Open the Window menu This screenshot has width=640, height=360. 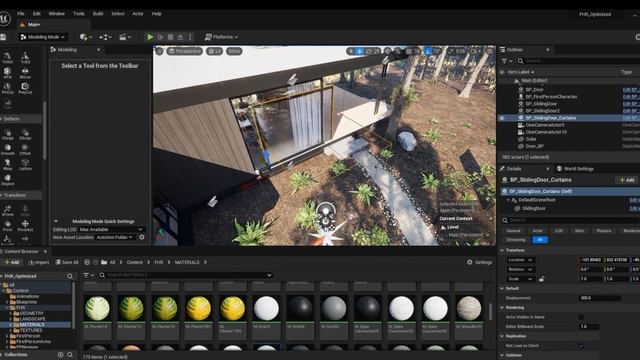(57, 14)
